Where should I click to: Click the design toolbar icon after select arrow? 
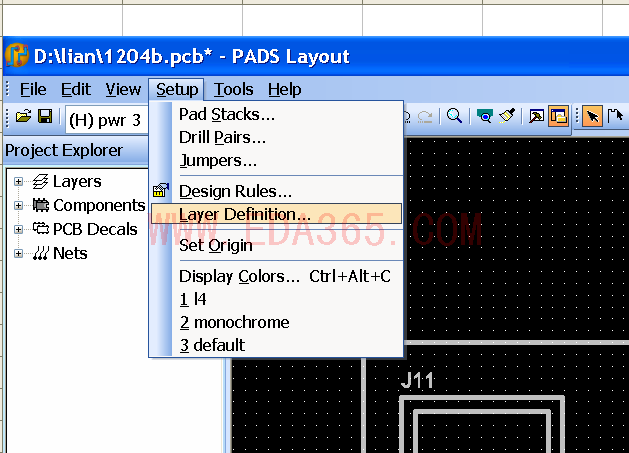pos(615,116)
